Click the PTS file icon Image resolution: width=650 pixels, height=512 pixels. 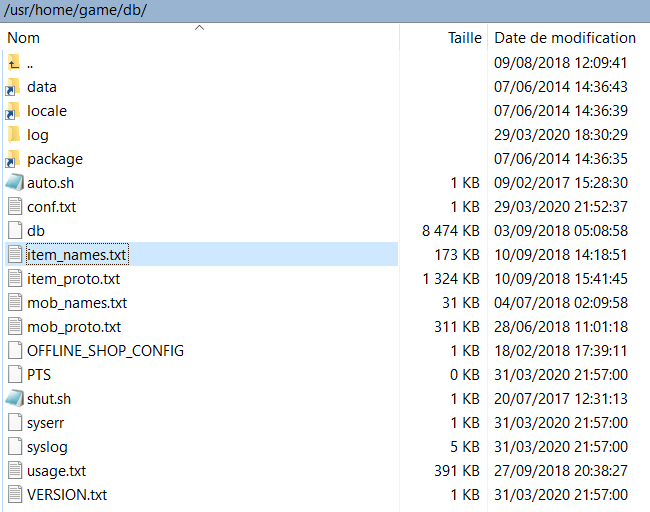click(x=15, y=375)
